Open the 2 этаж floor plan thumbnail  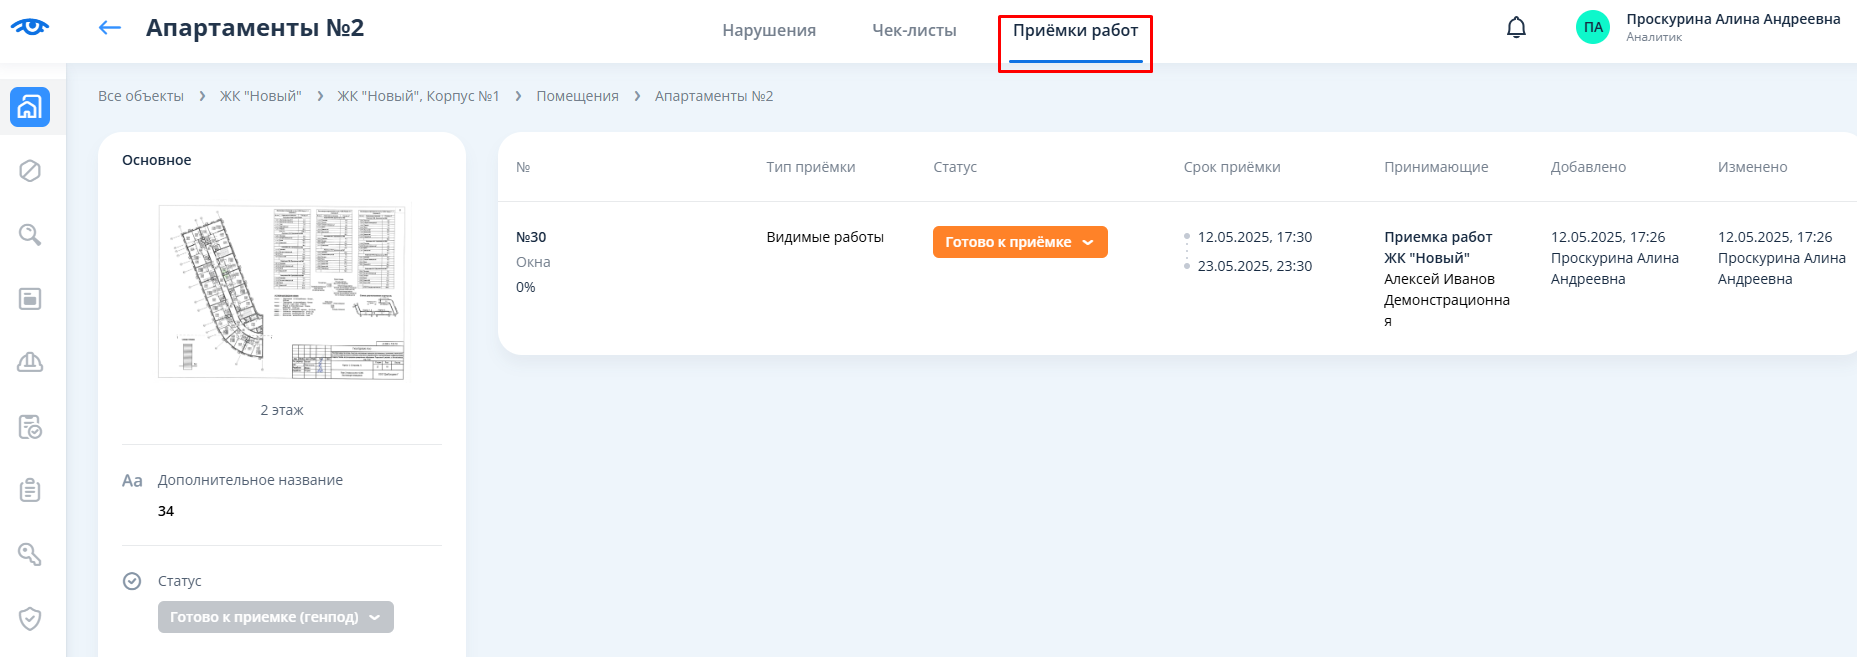click(282, 292)
